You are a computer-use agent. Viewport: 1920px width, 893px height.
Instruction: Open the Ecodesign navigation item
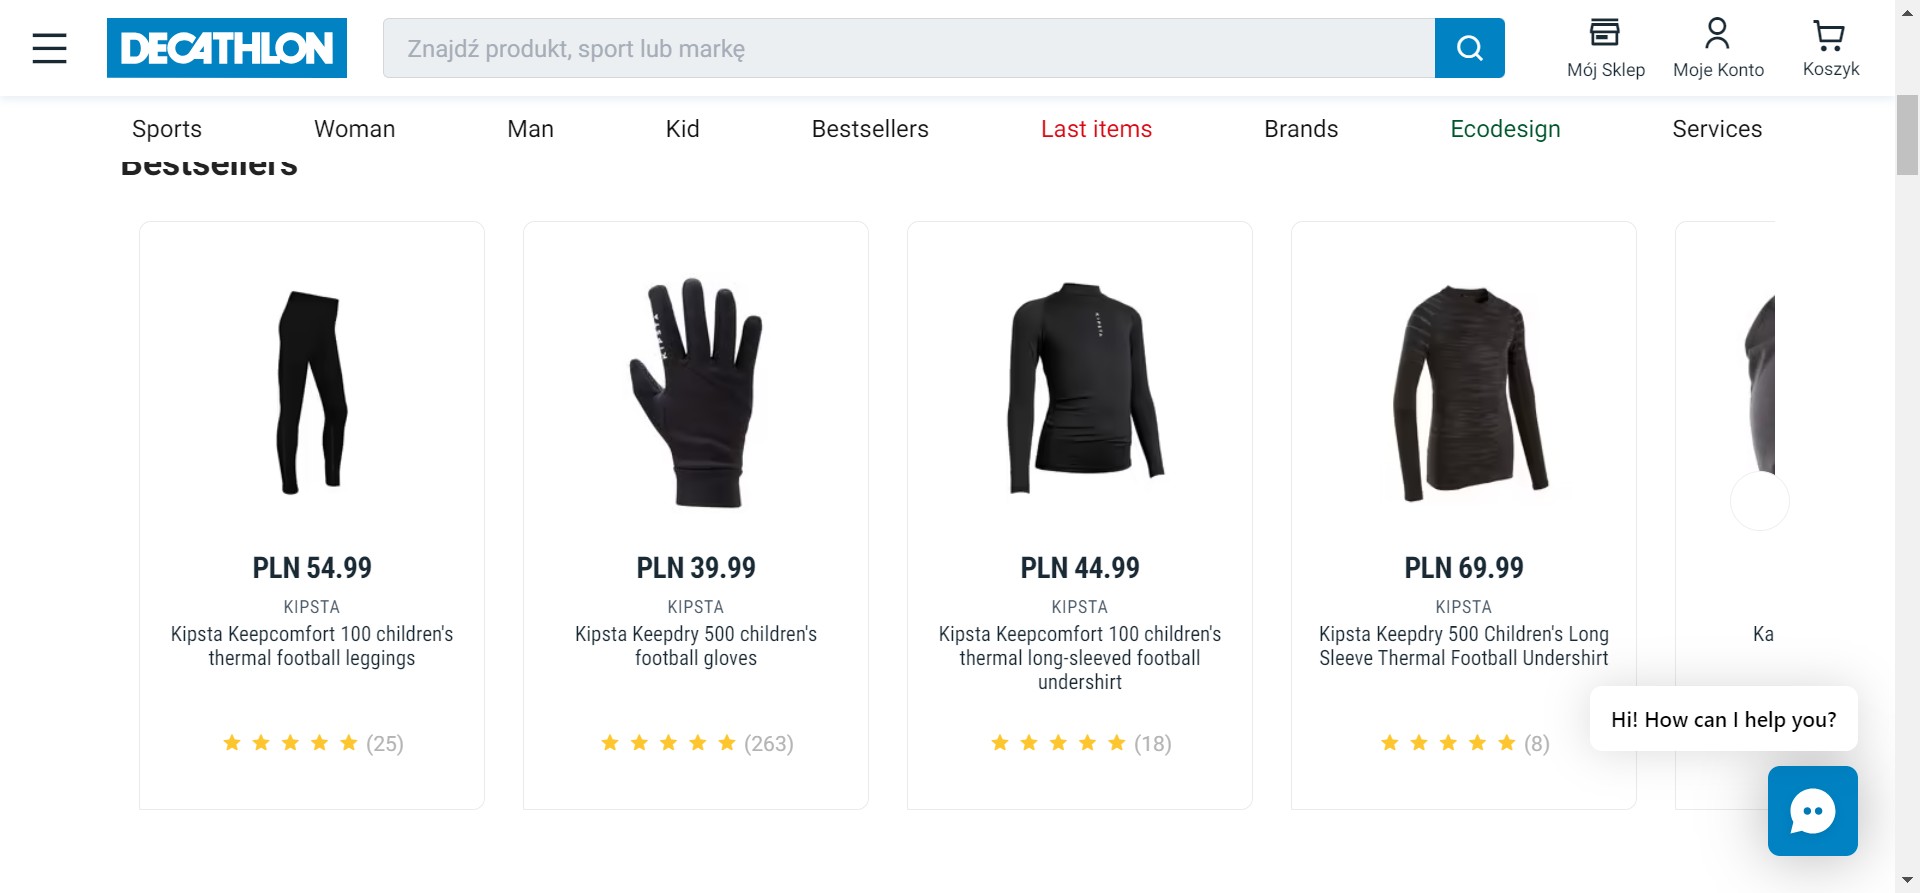[1505, 129]
